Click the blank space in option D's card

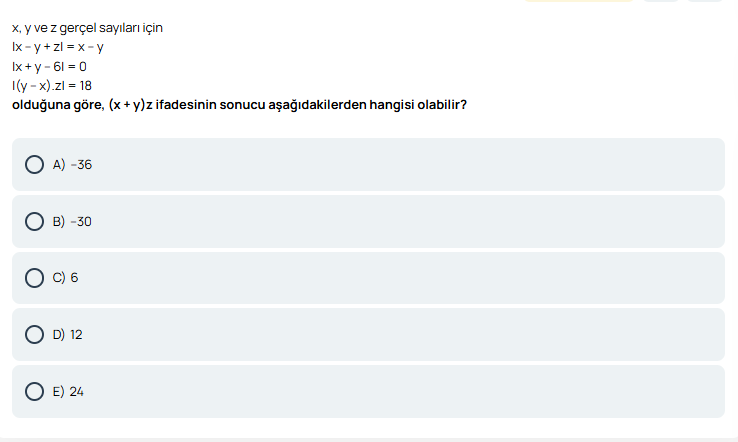pos(400,335)
